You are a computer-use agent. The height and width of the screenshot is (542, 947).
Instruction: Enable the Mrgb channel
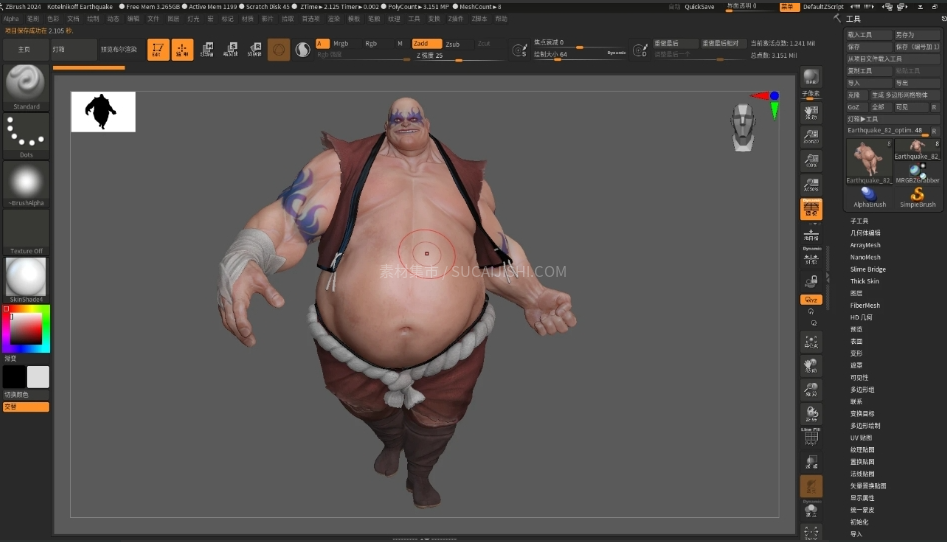click(x=341, y=44)
